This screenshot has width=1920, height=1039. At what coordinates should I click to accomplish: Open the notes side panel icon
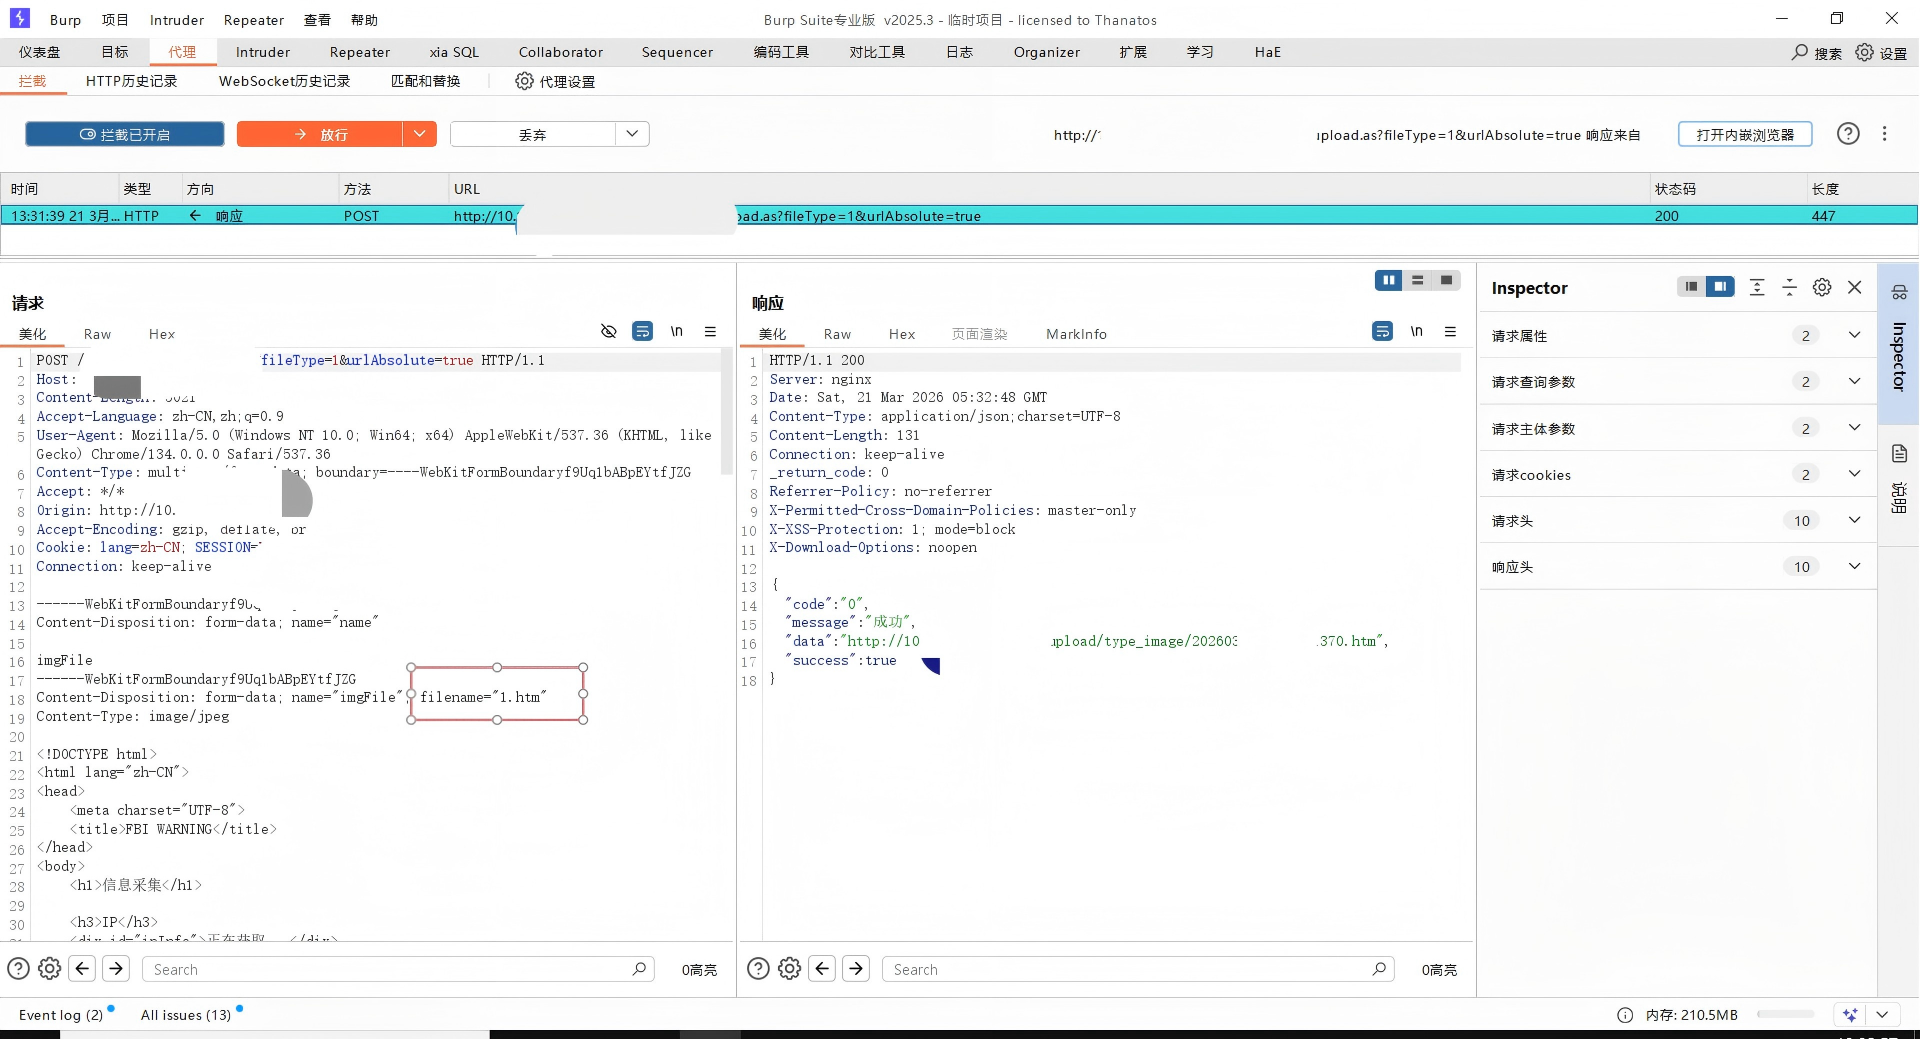[1899, 454]
